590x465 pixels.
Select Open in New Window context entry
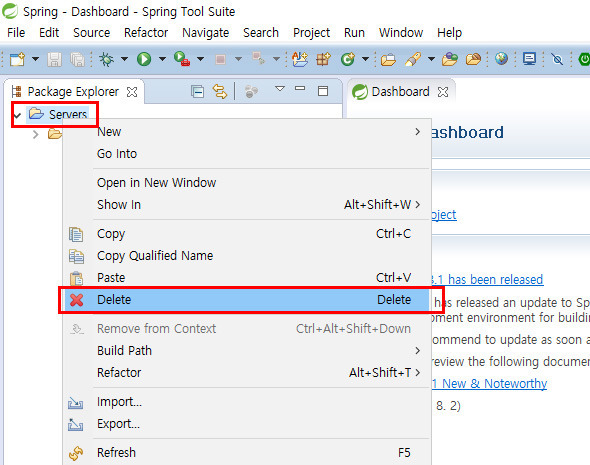[x=247, y=182]
